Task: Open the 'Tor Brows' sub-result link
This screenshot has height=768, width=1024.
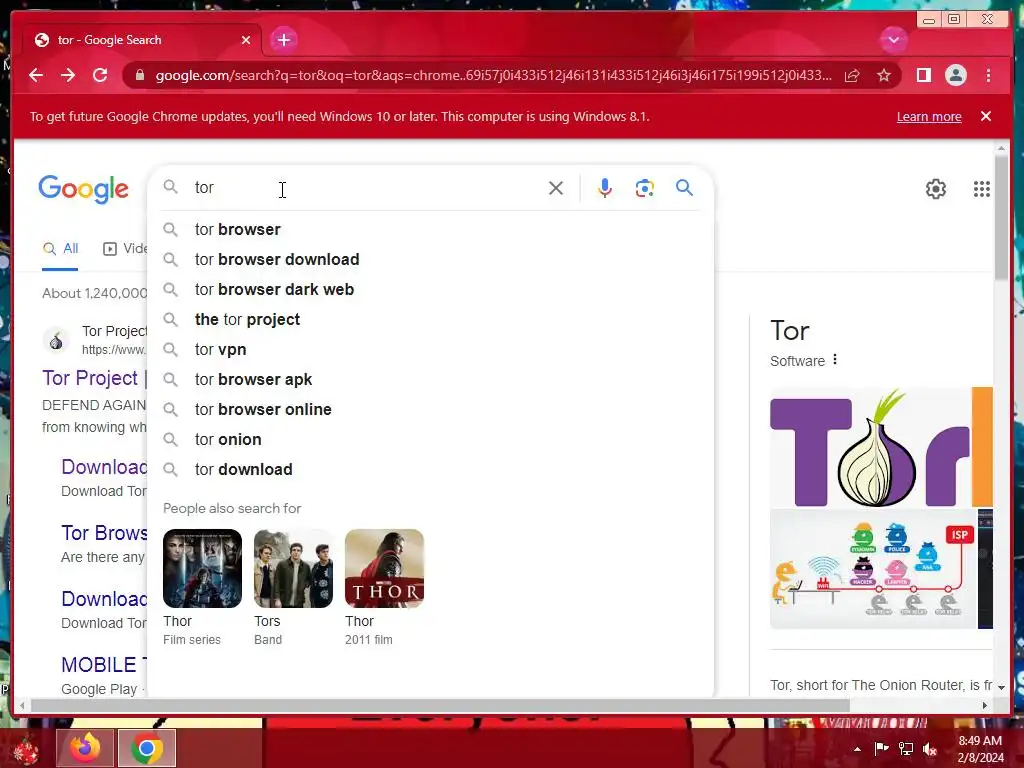Action: point(104,533)
